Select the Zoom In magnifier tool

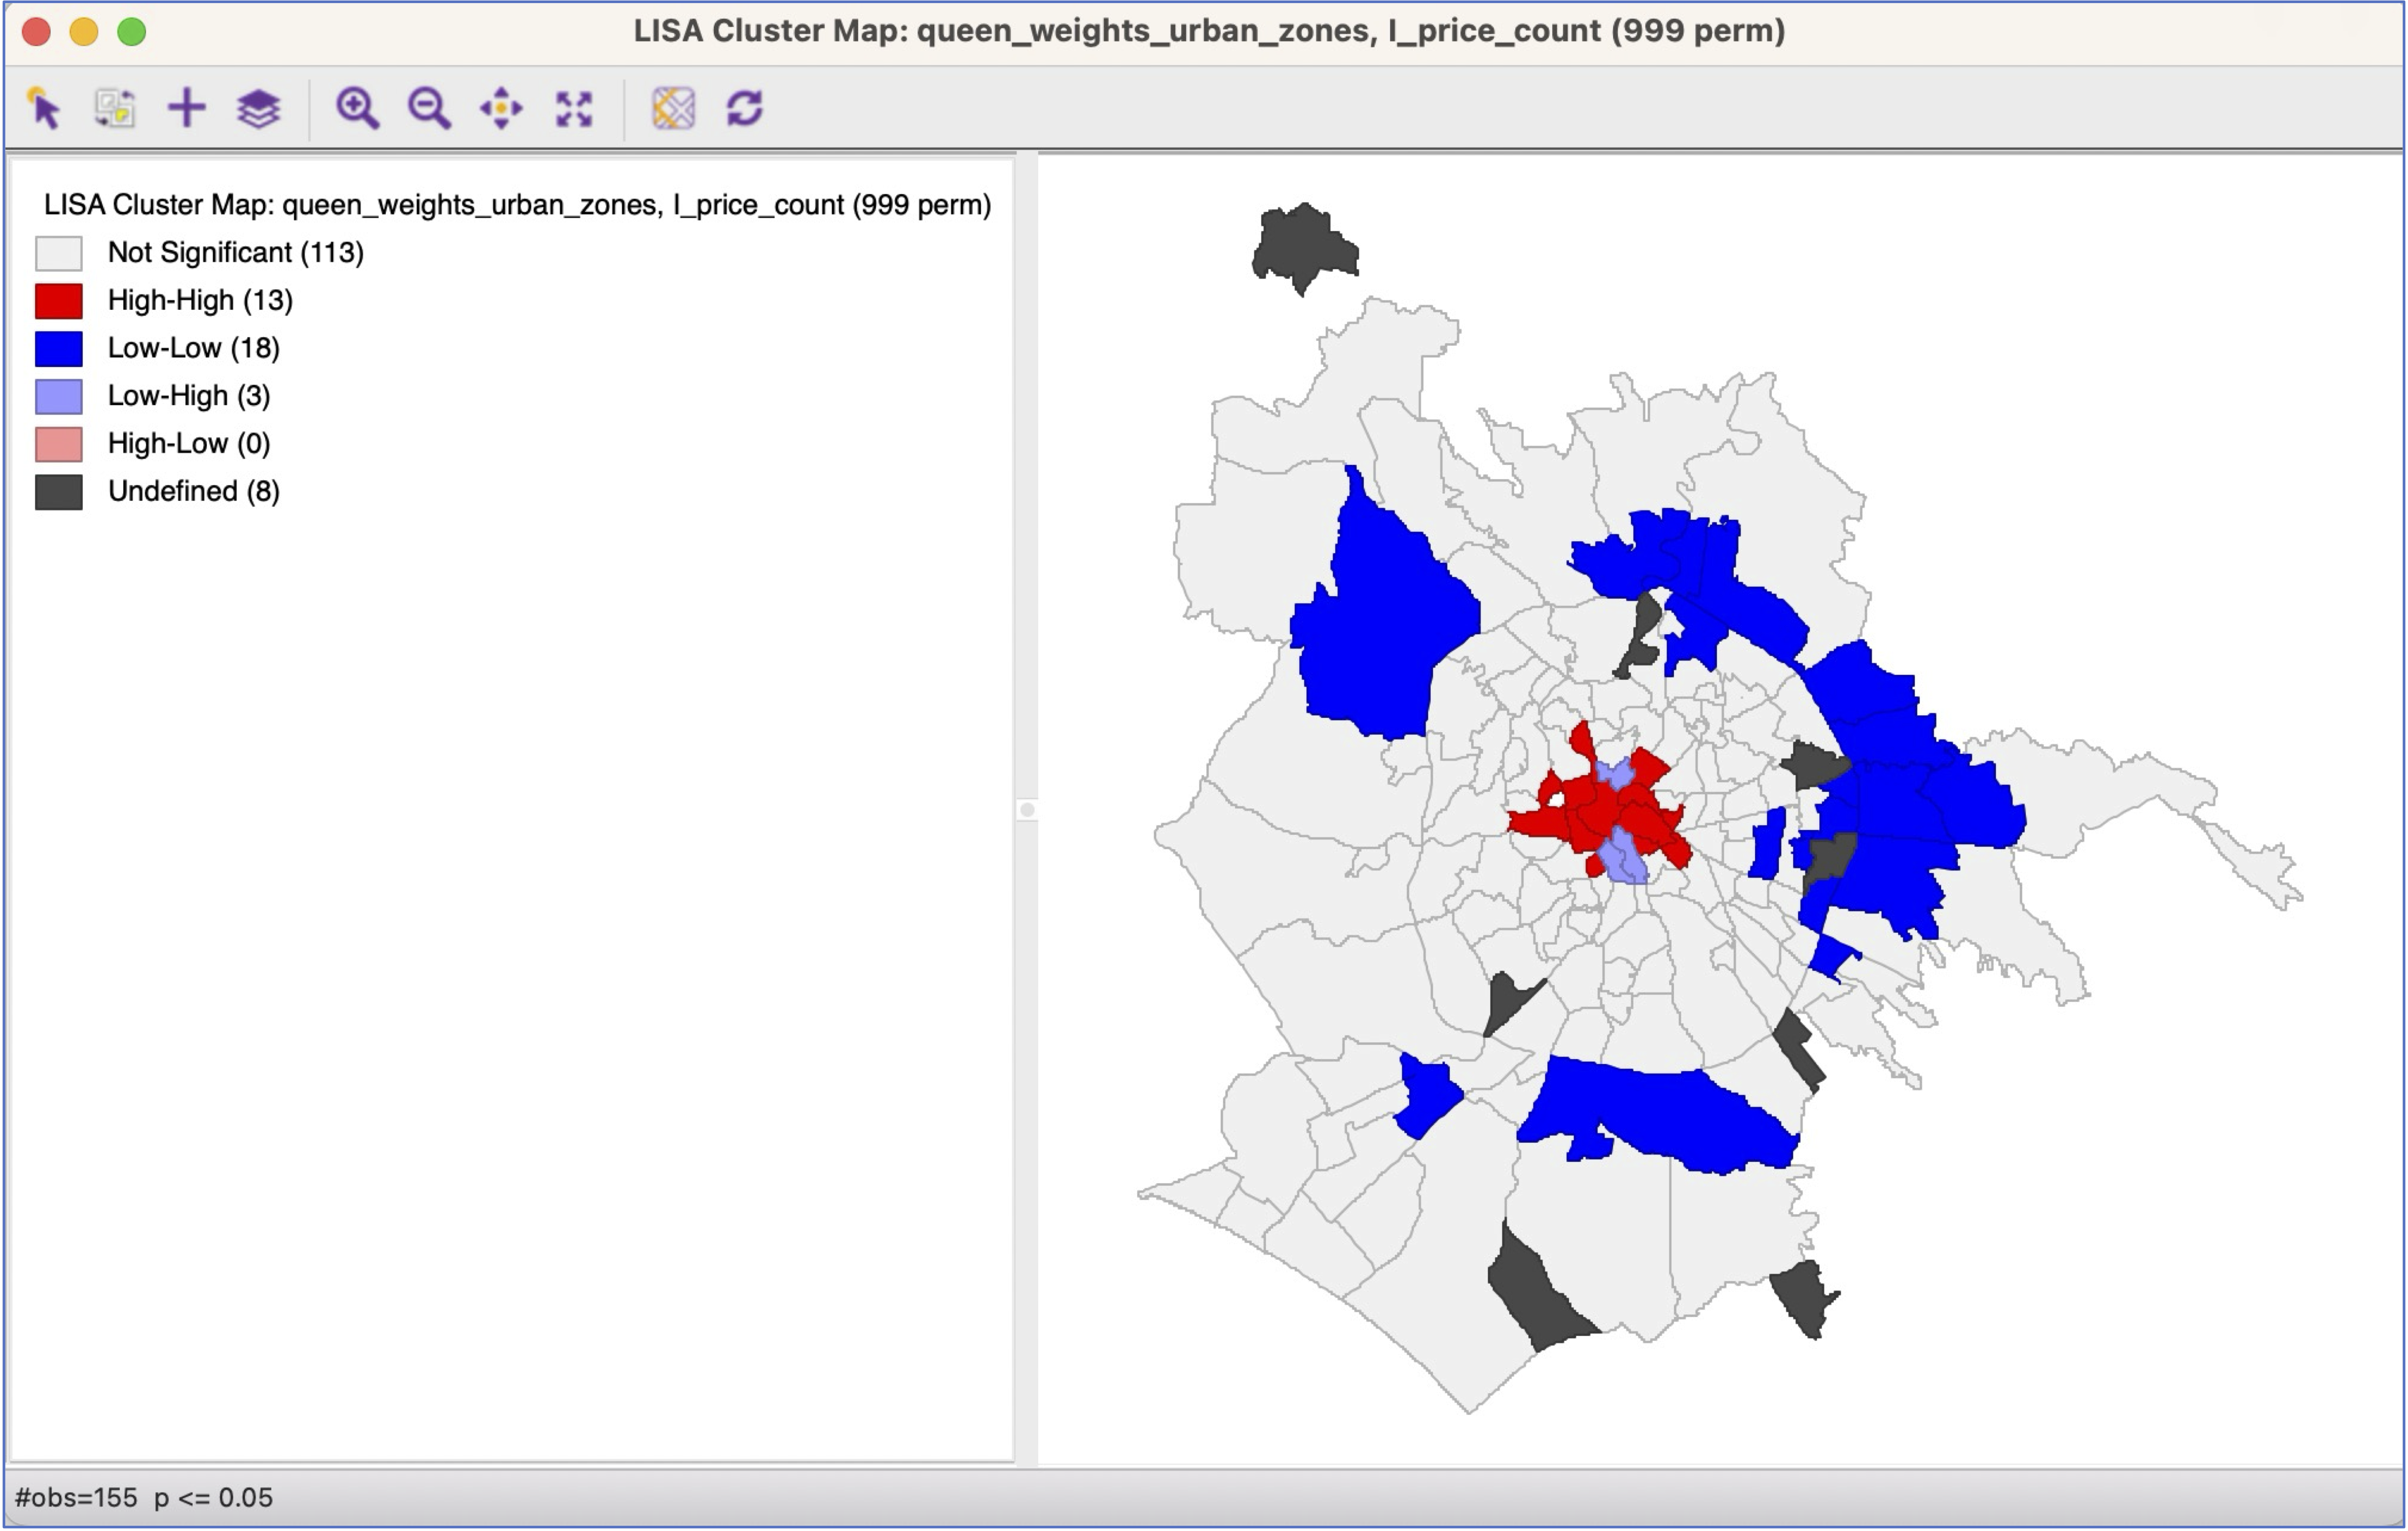pyautogui.click(x=357, y=108)
